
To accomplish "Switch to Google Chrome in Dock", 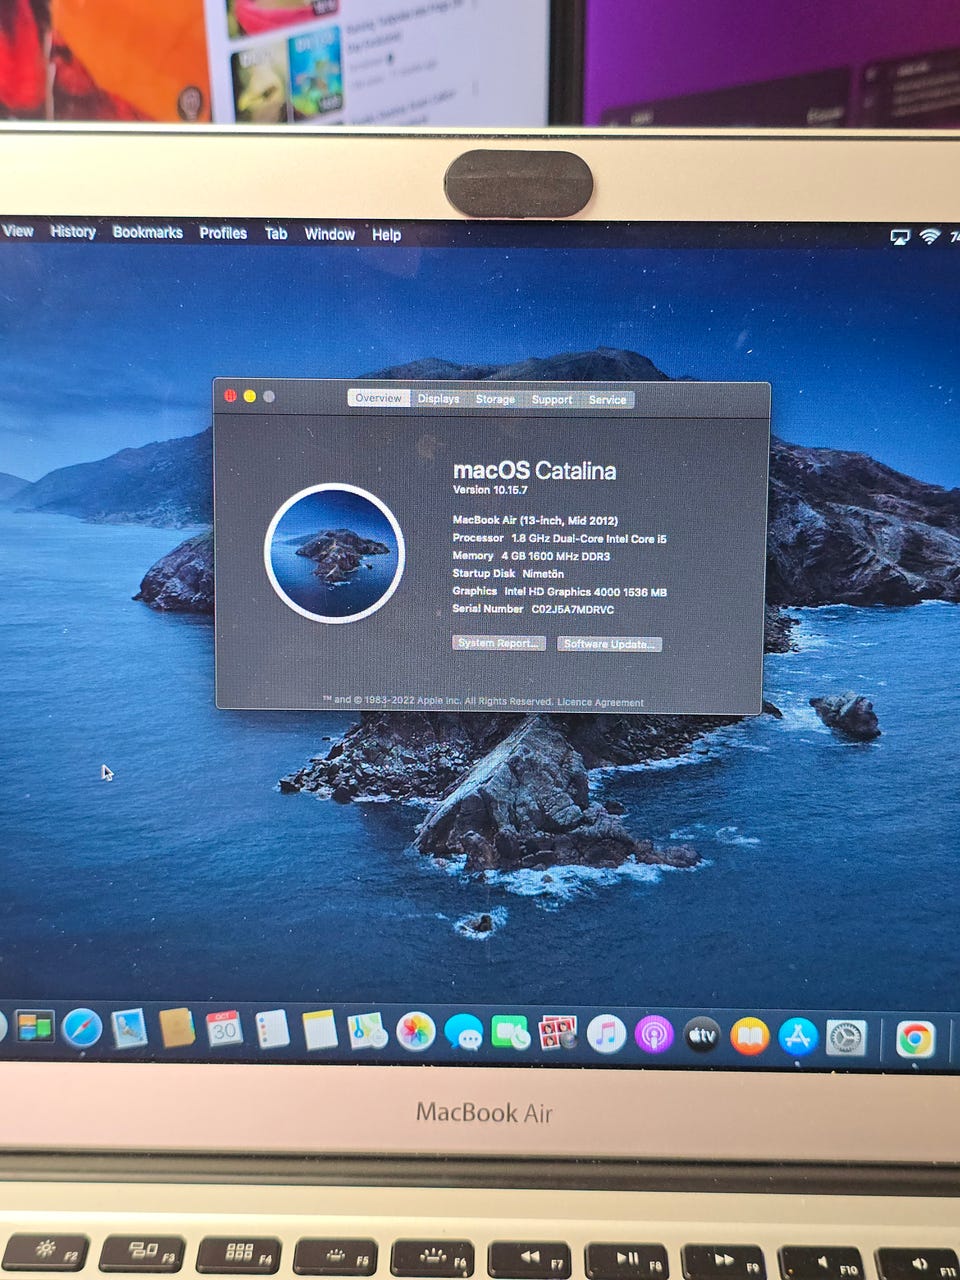I will (915, 1039).
